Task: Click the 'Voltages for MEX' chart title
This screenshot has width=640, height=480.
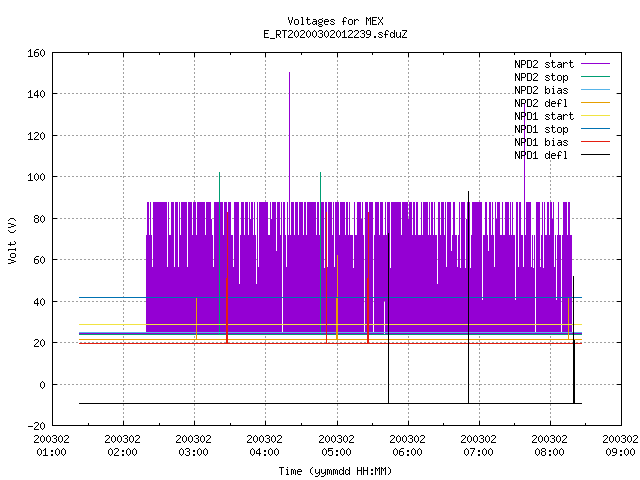Action: click(335, 21)
